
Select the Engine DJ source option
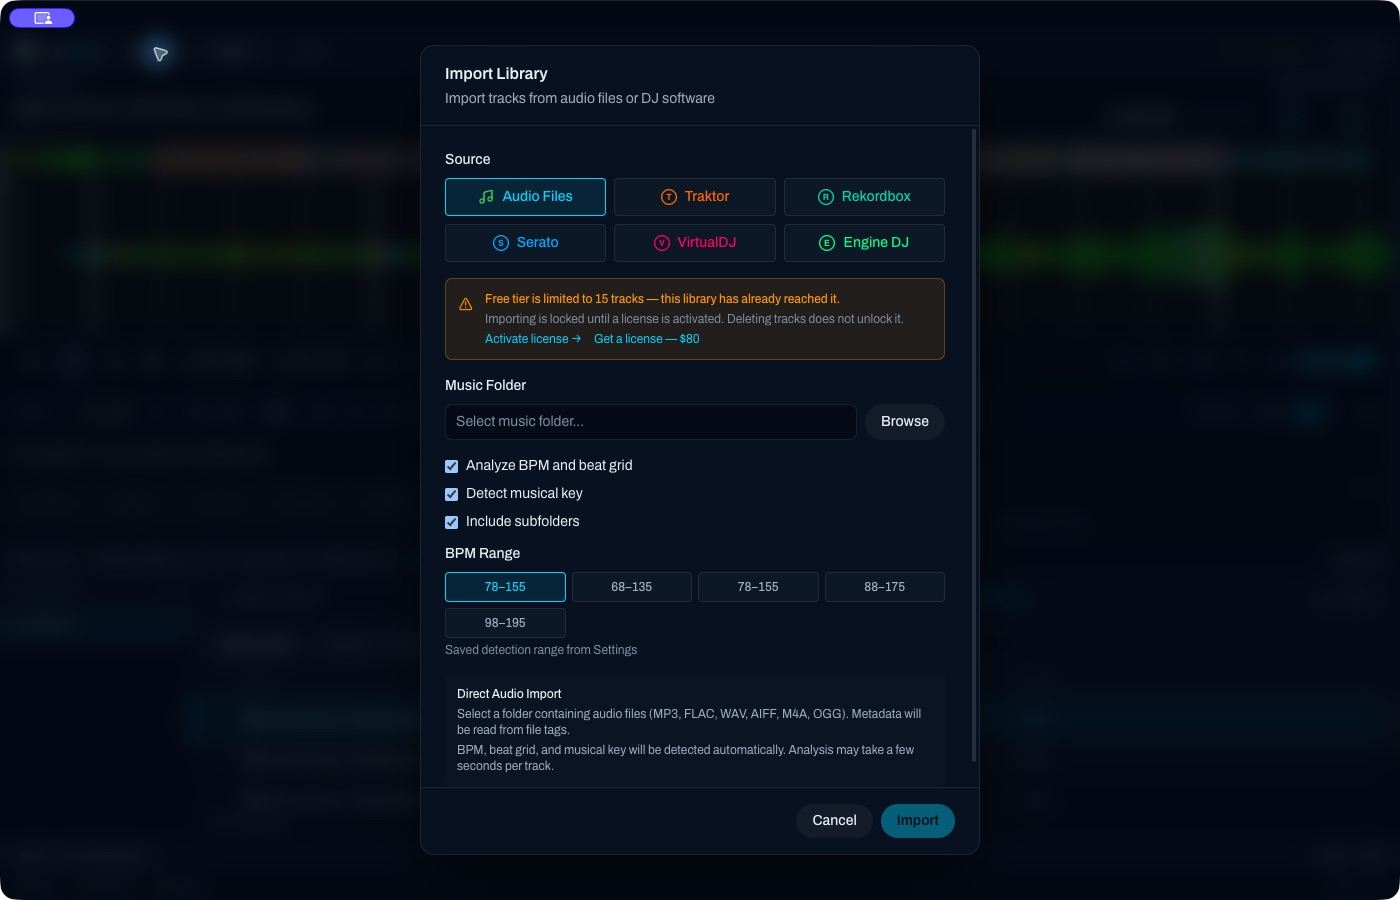pos(864,243)
